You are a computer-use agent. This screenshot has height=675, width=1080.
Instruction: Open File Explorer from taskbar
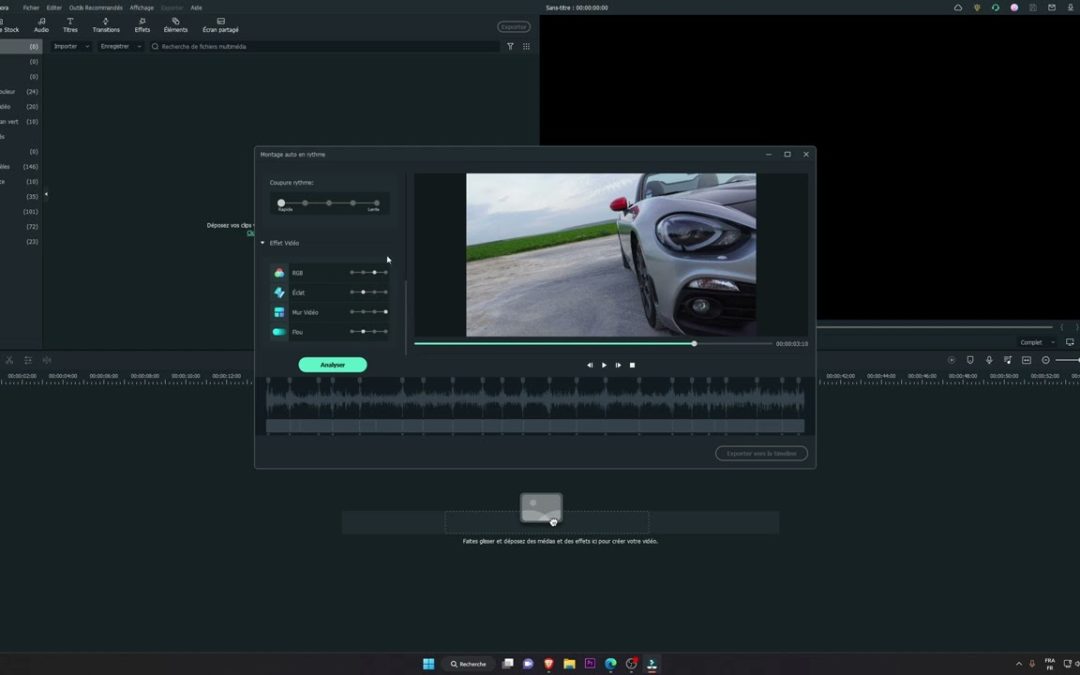tap(569, 664)
